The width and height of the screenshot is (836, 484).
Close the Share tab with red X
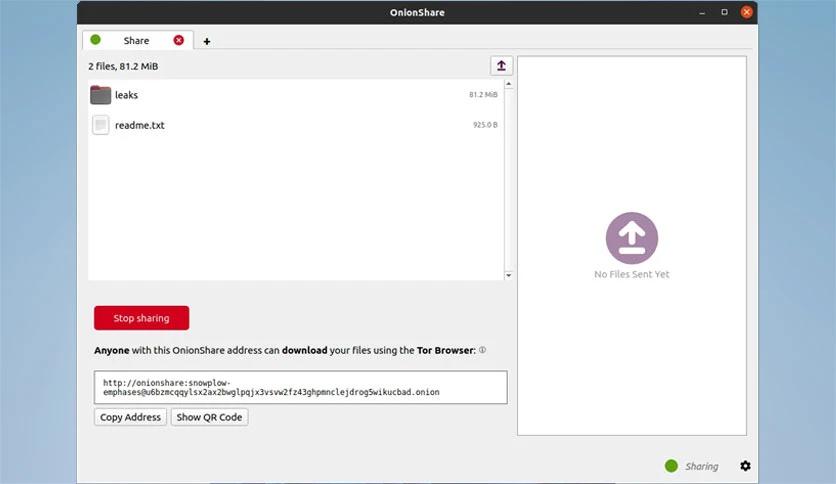click(179, 40)
